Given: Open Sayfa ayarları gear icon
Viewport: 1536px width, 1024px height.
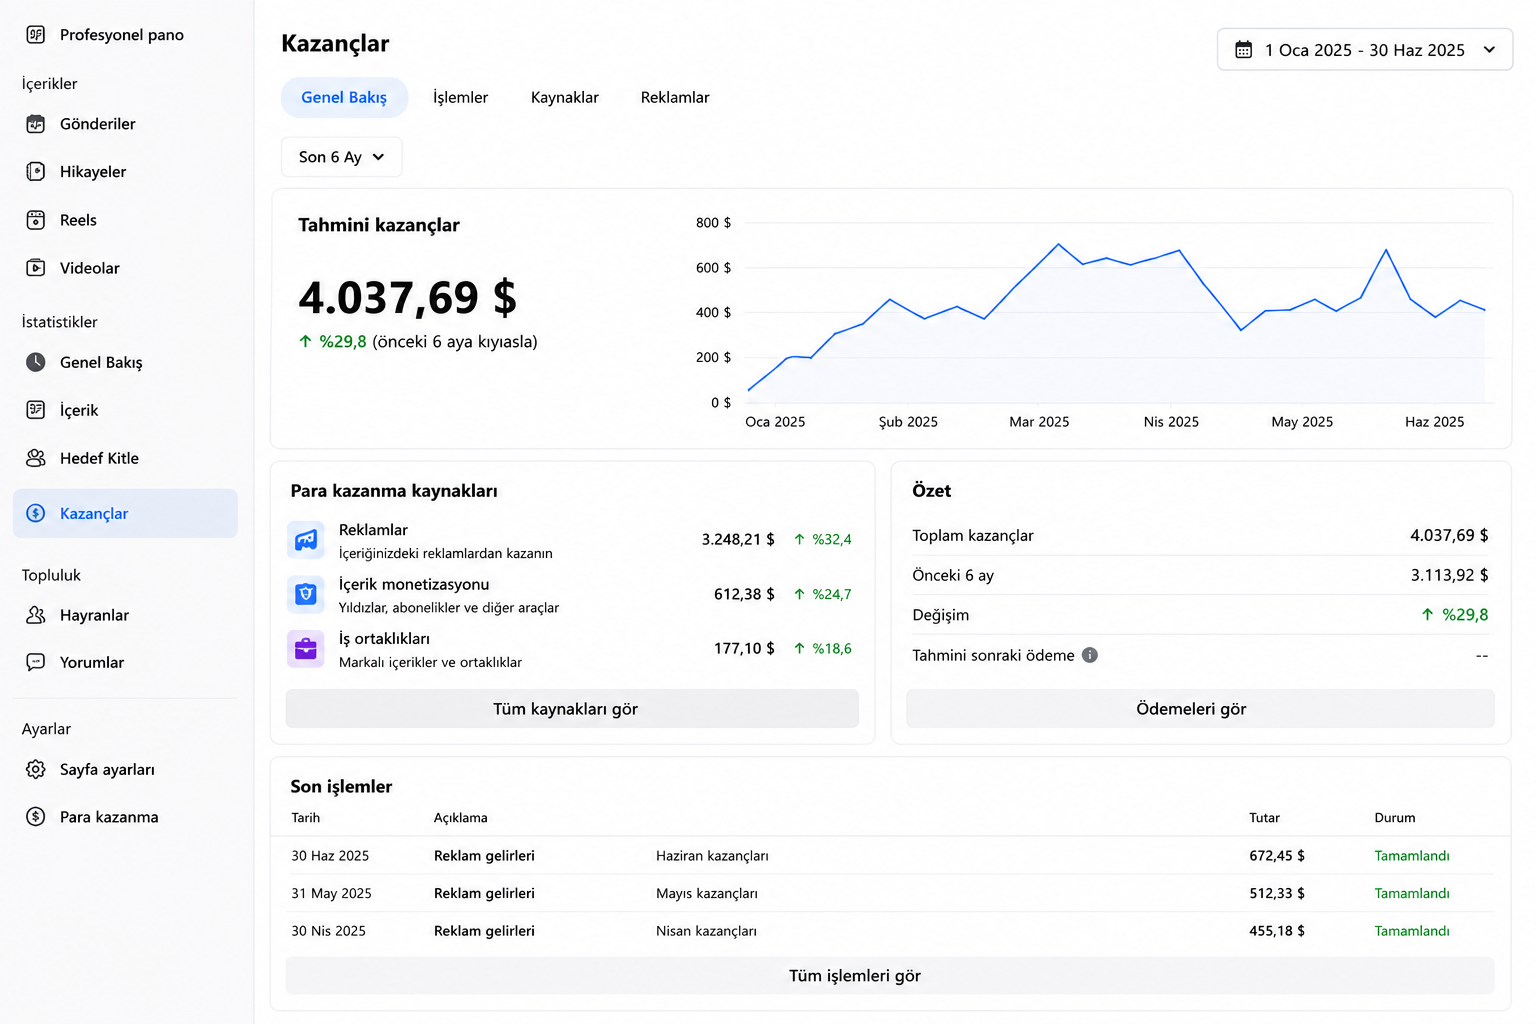Looking at the screenshot, I should pos(36,769).
